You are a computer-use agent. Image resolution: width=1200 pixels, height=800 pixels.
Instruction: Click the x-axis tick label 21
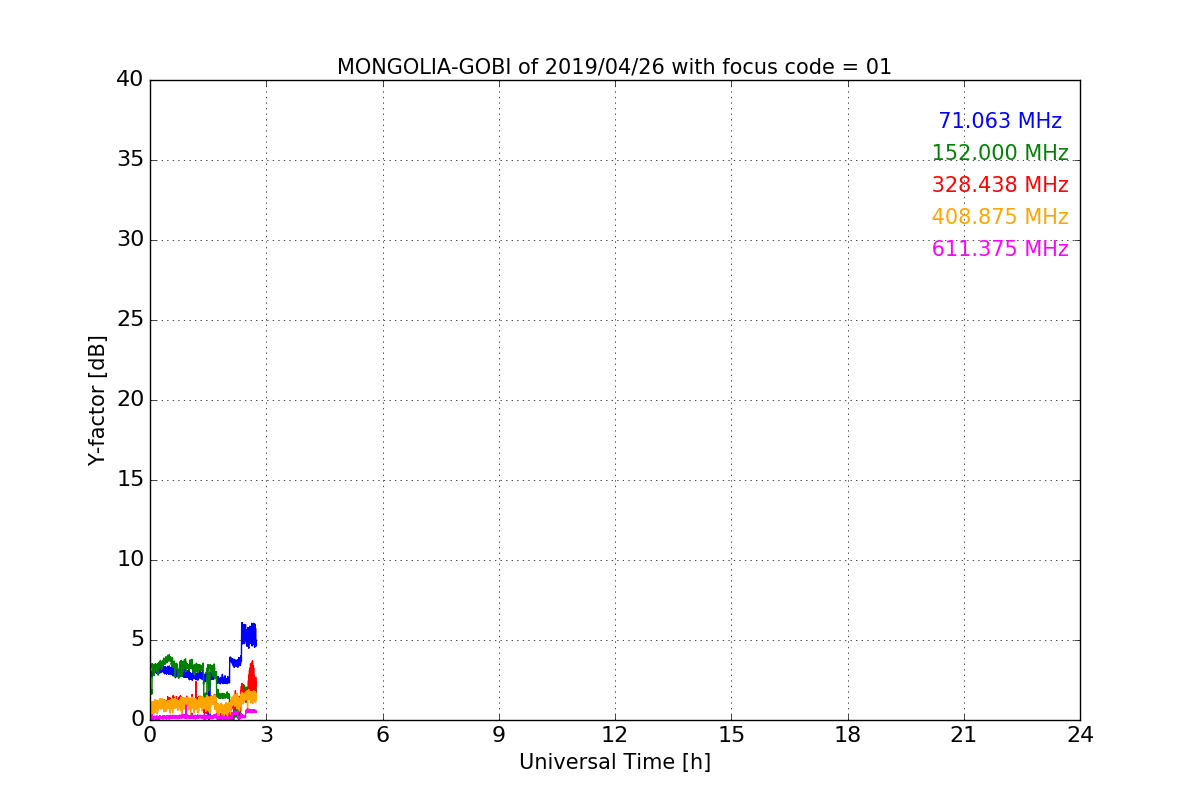[x=964, y=735]
